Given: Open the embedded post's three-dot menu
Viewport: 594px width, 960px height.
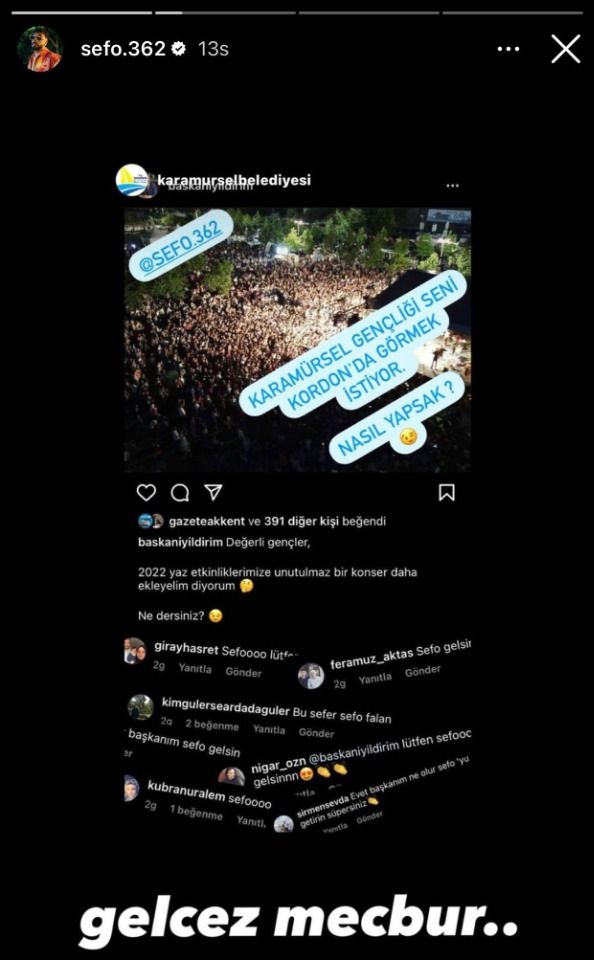Looking at the screenshot, I should [453, 185].
